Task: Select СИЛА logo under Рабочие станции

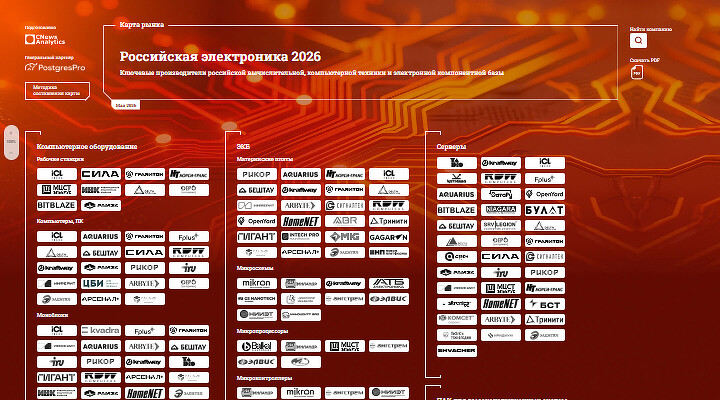Action: pyautogui.click(x=101, y=174)
